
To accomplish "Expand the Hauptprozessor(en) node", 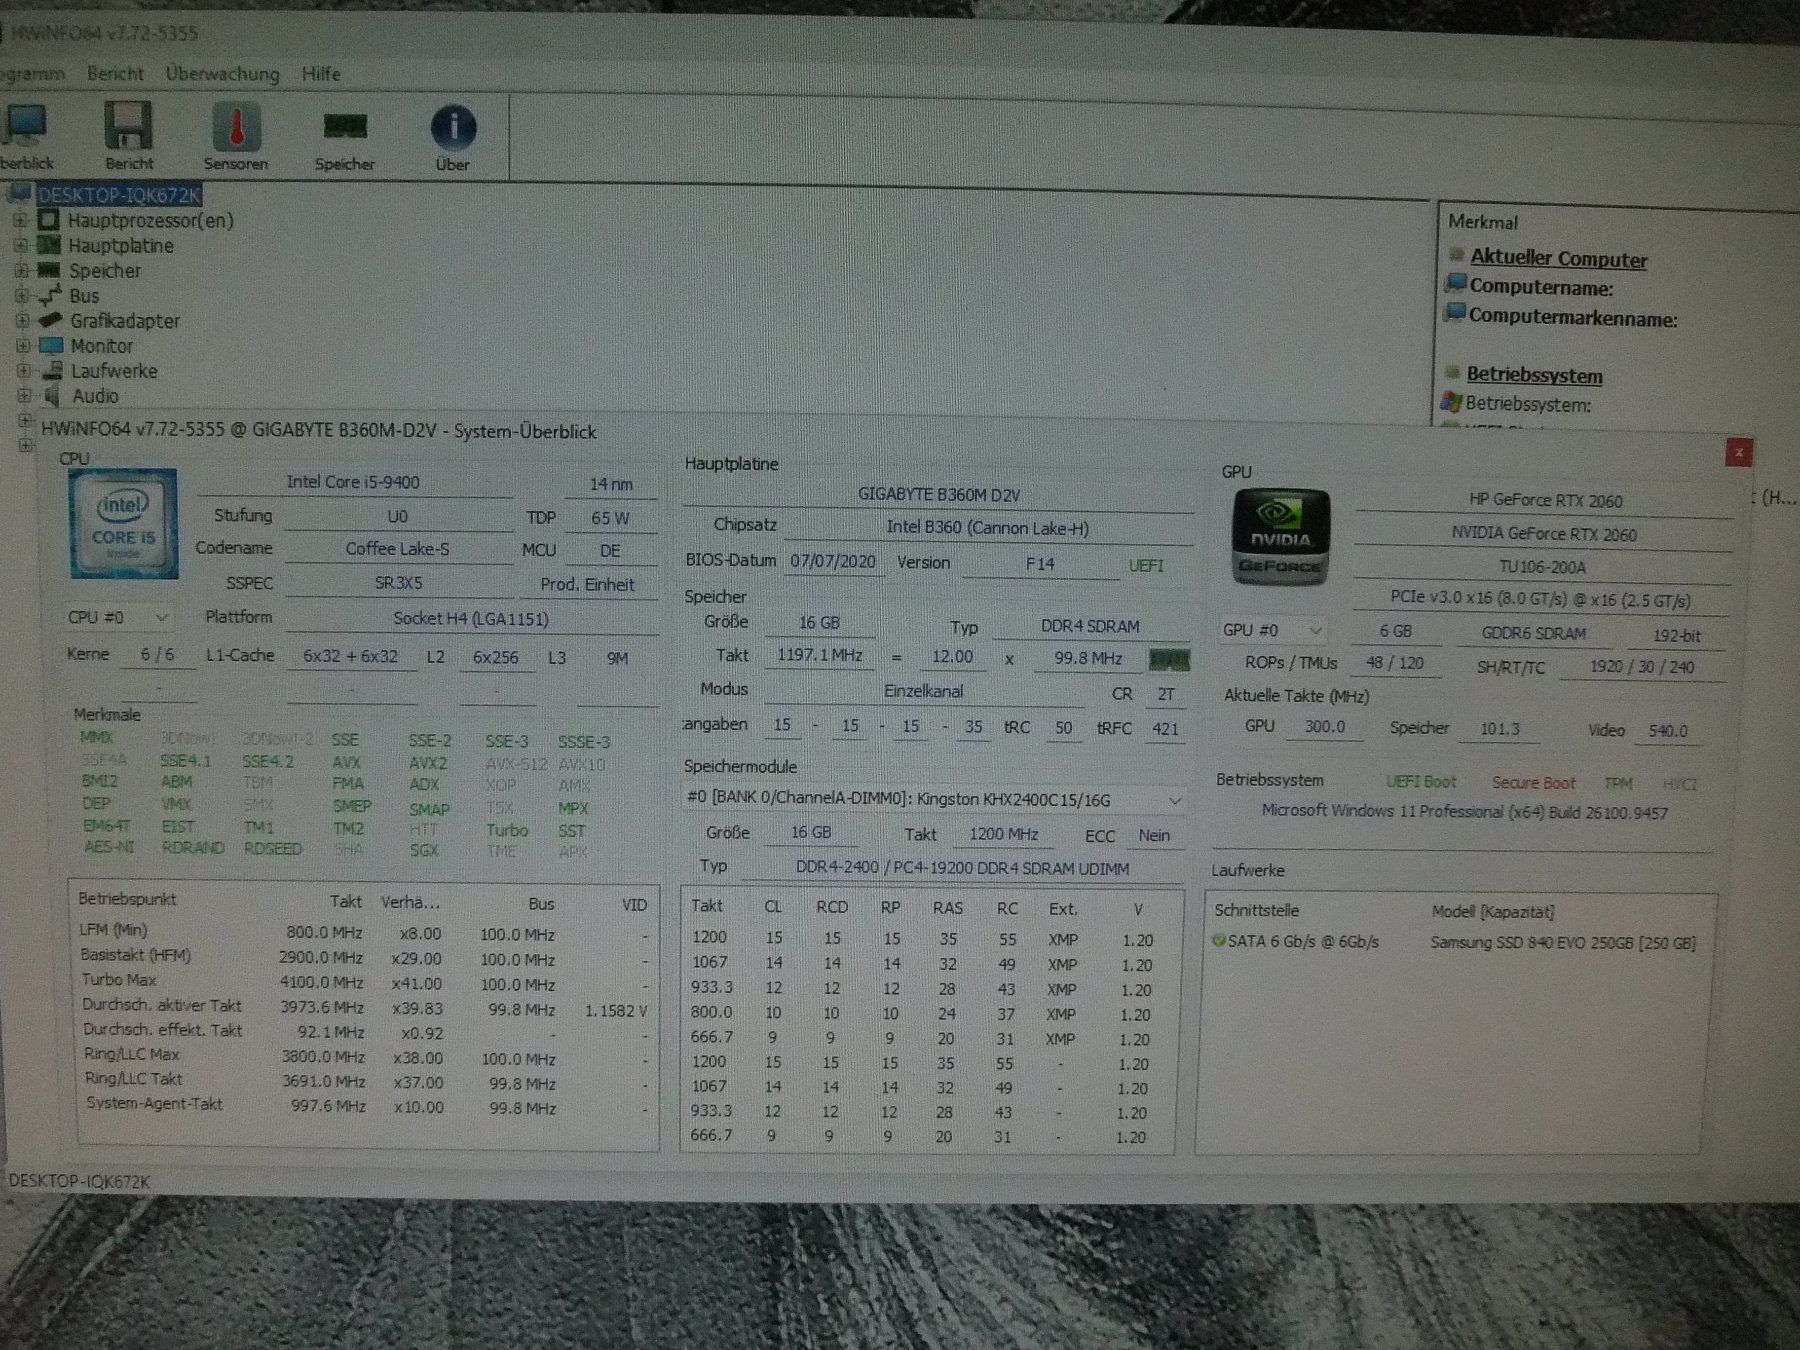I will 20,220.
